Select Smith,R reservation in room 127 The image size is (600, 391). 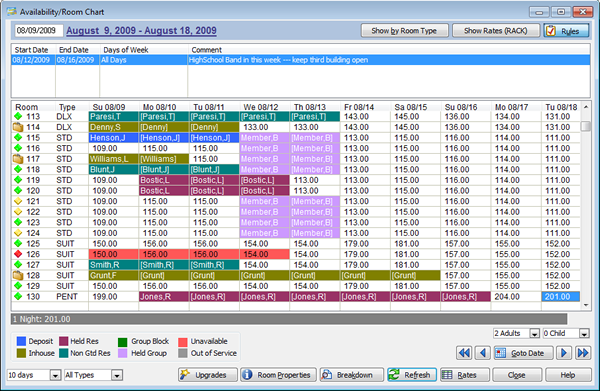pos(114,265)
